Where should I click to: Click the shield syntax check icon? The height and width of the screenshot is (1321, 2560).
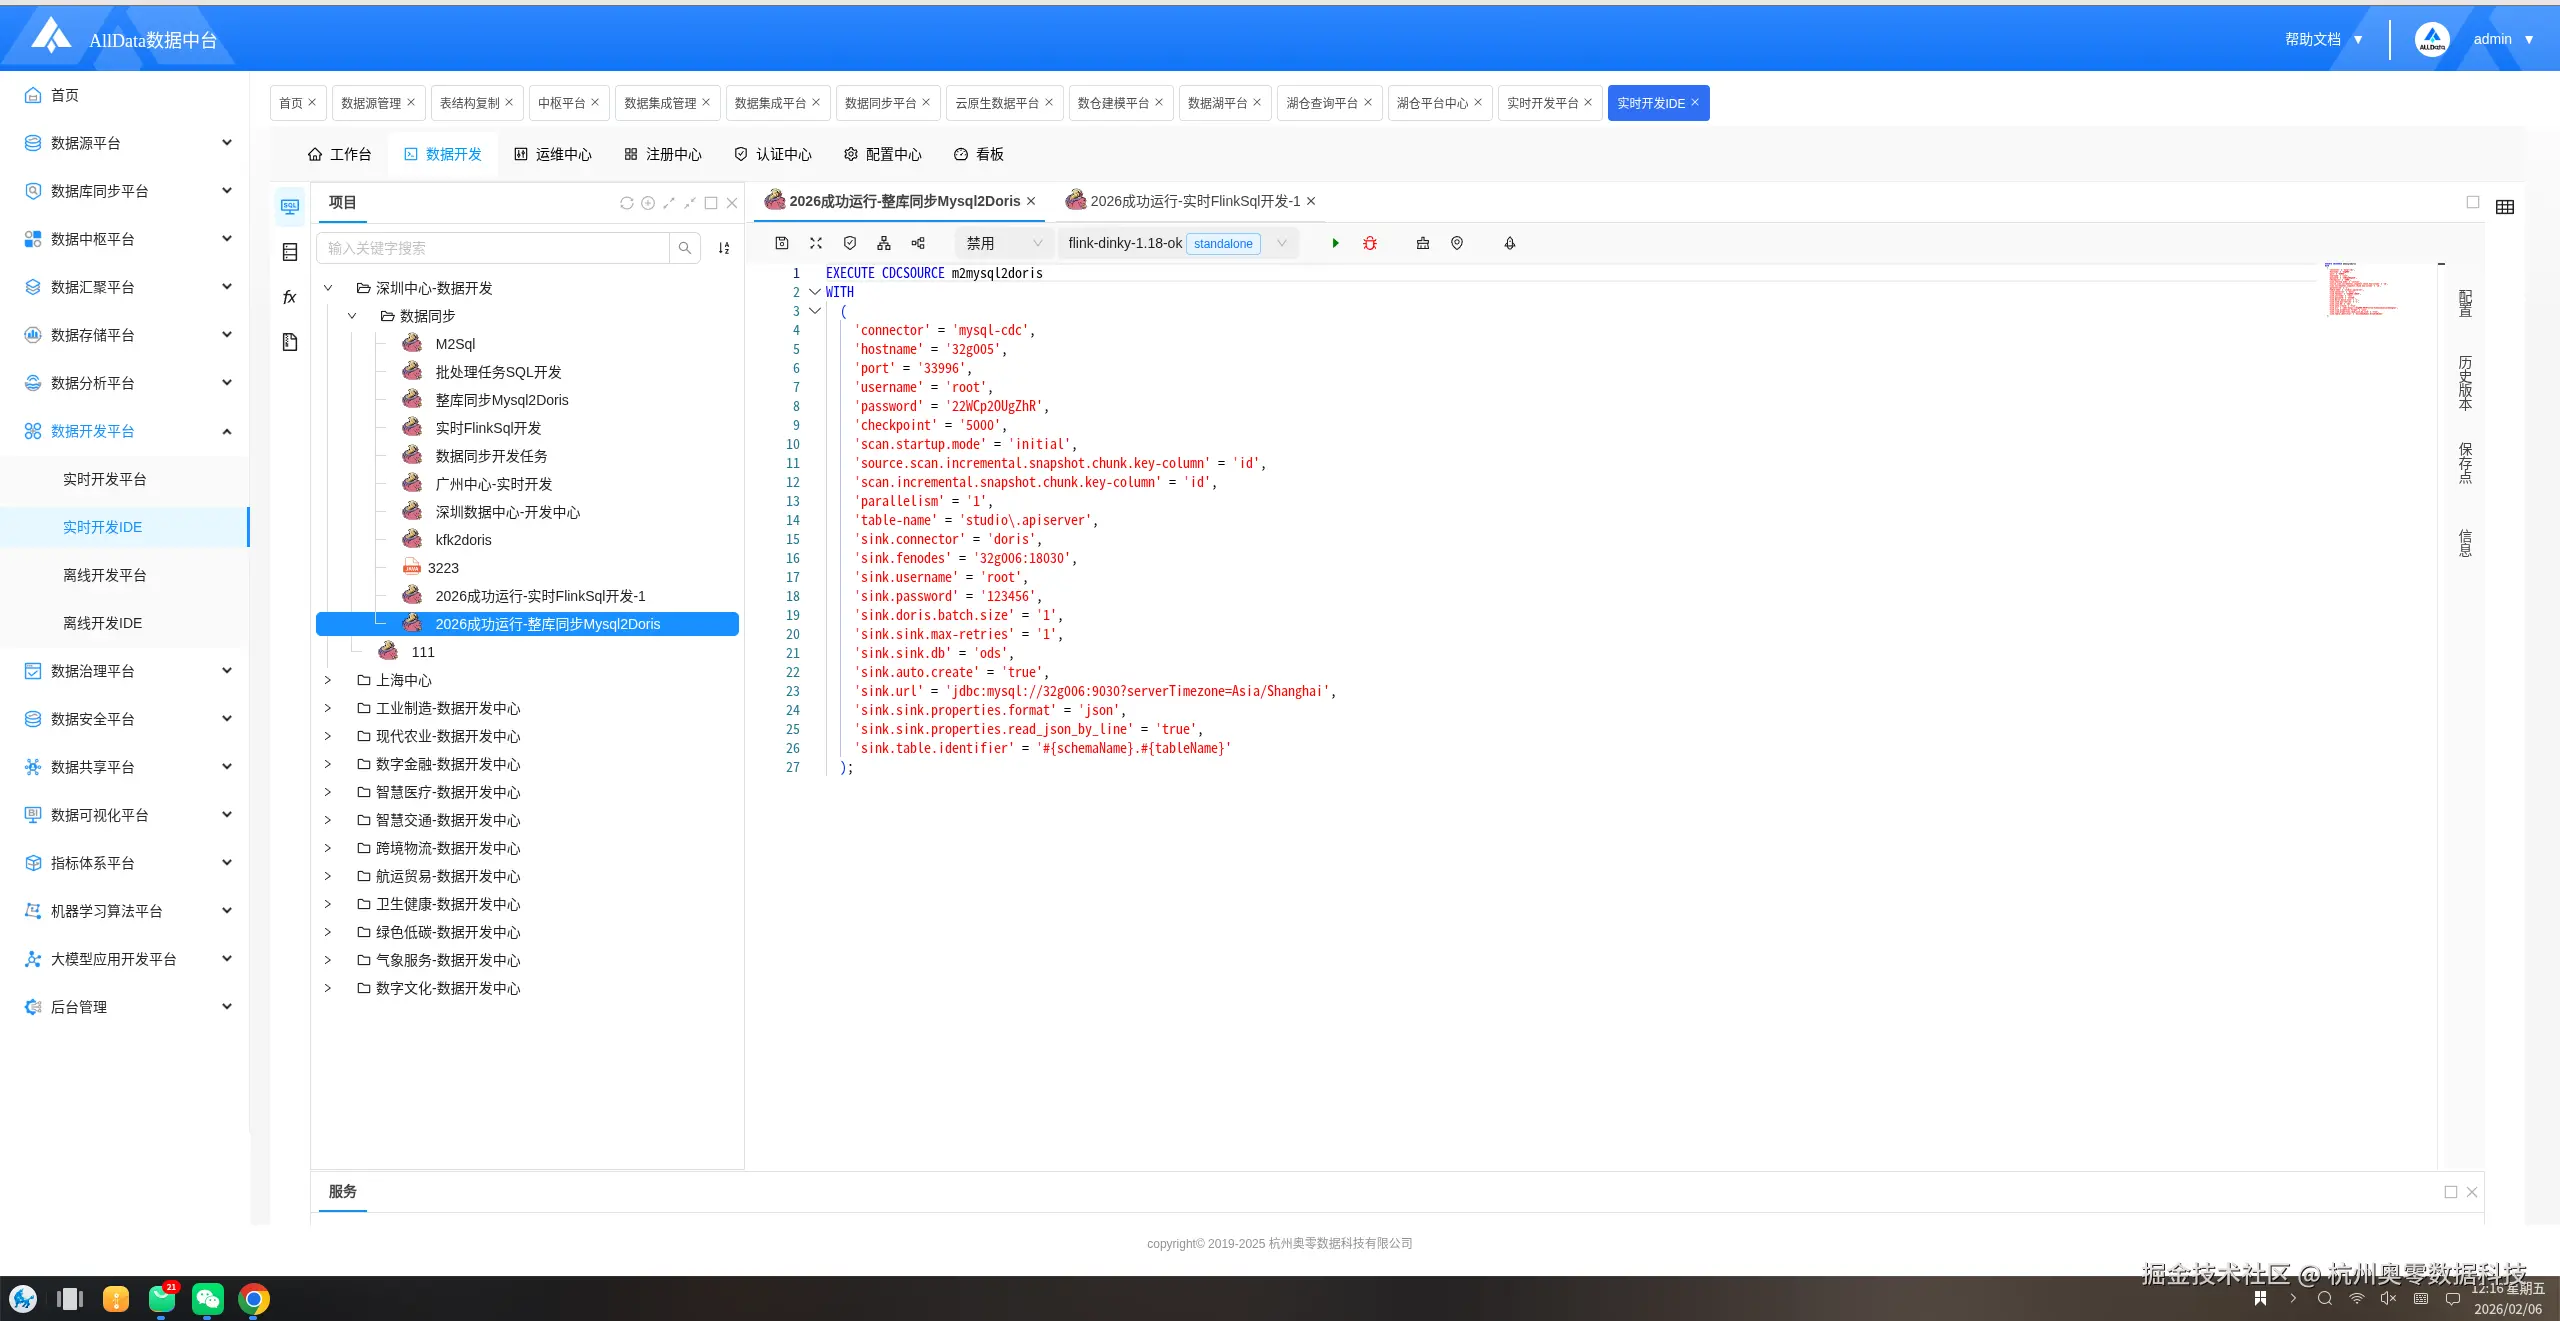pos(850,243)
